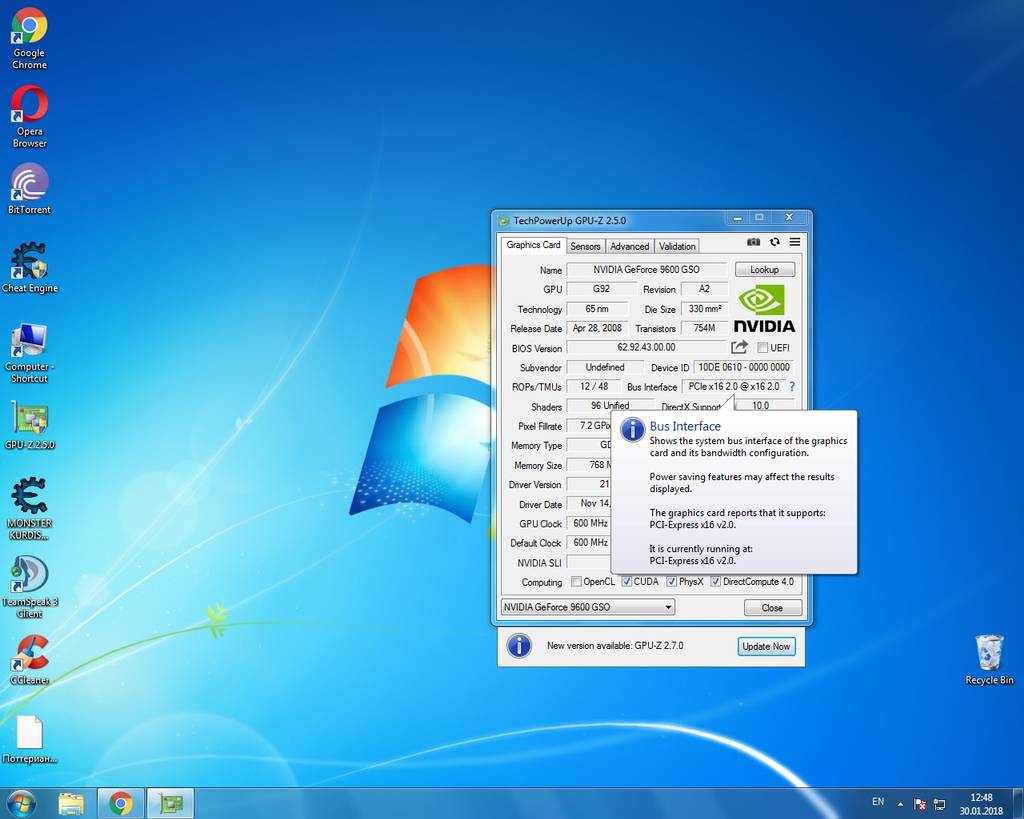This screenshot has height=819, width=1024.
Task: Click Show Desktop at the taskbar end
Action: tap(1019, 803)
